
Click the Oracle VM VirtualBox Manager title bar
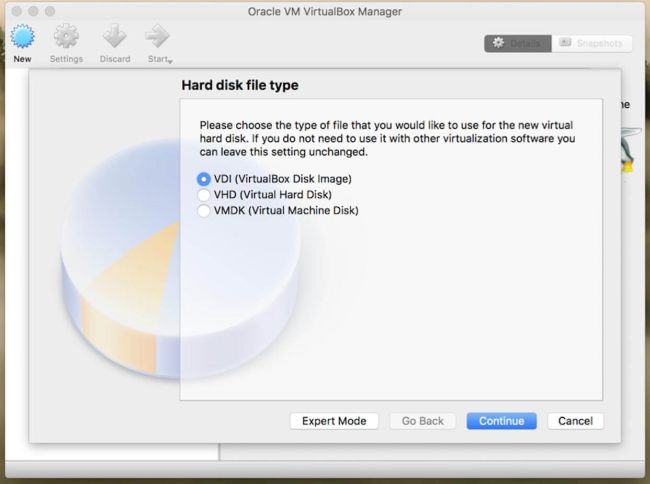tap(324, 11)
